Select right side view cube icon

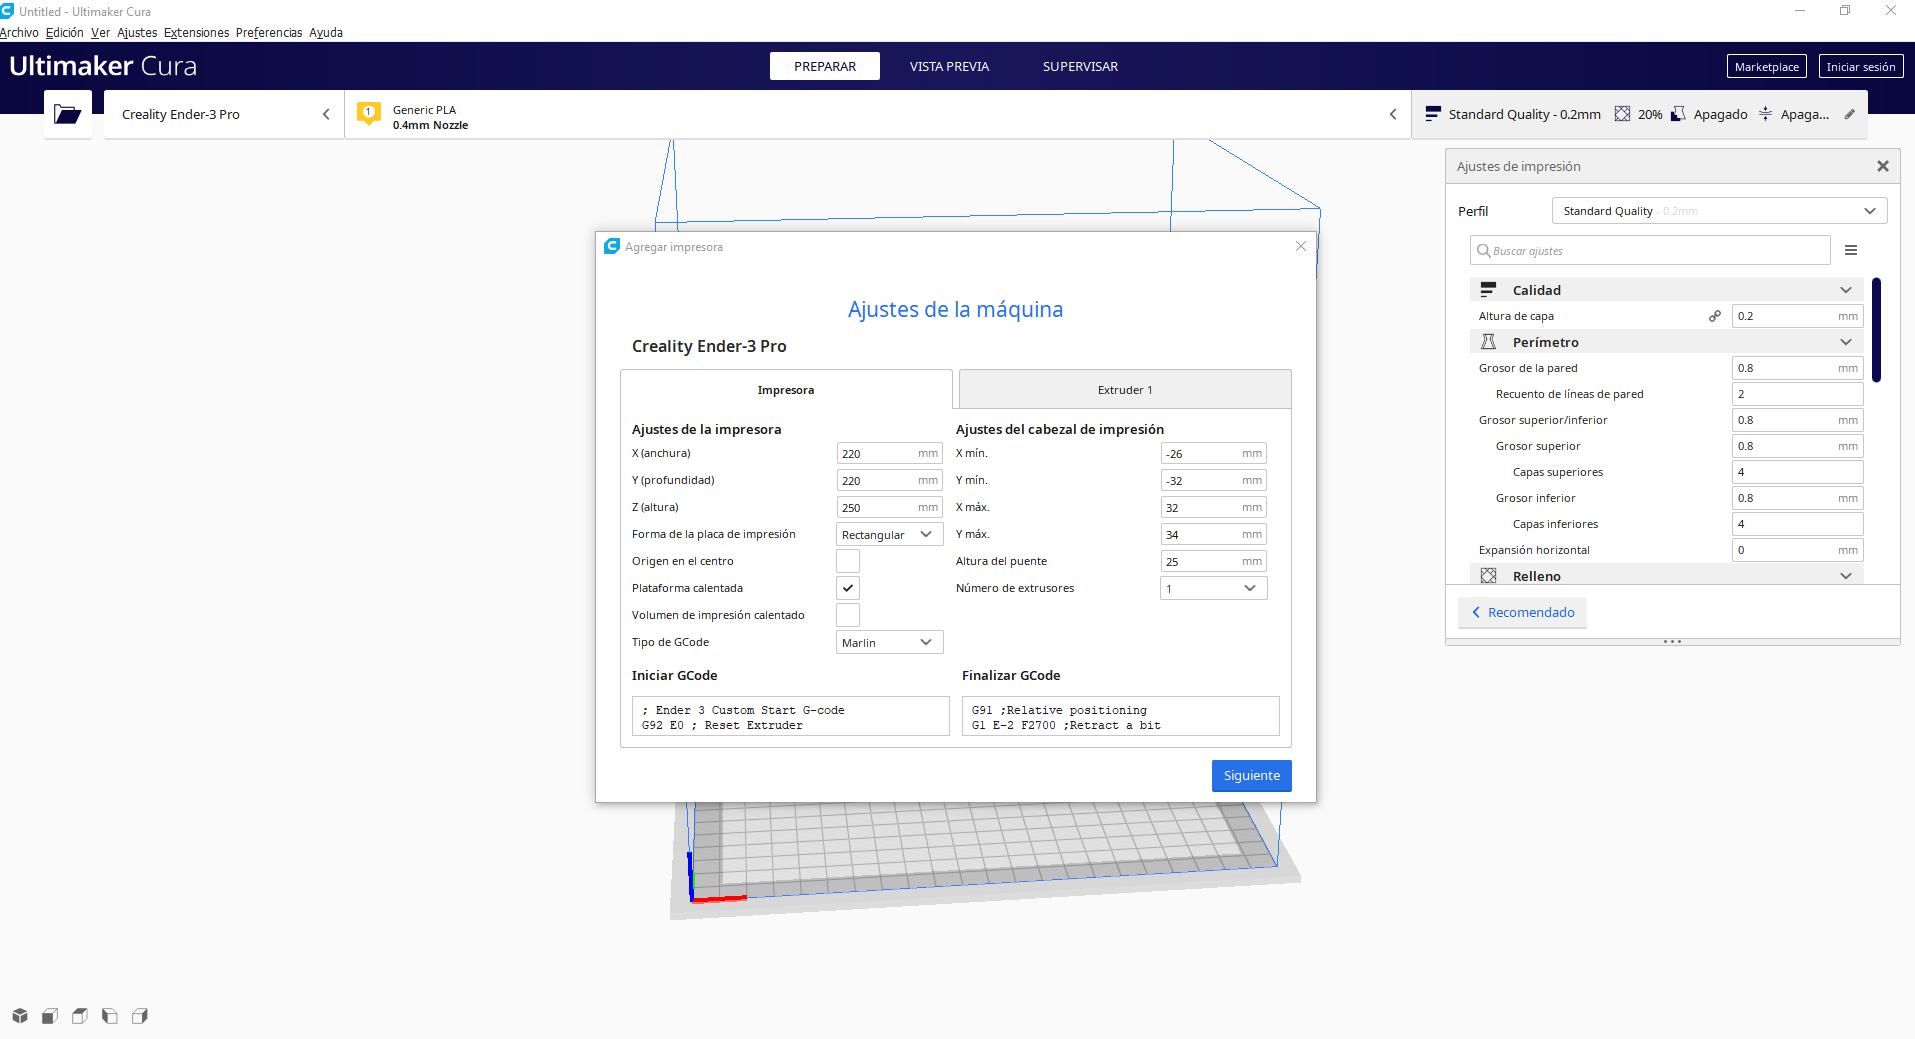[x=140, y=1016]
